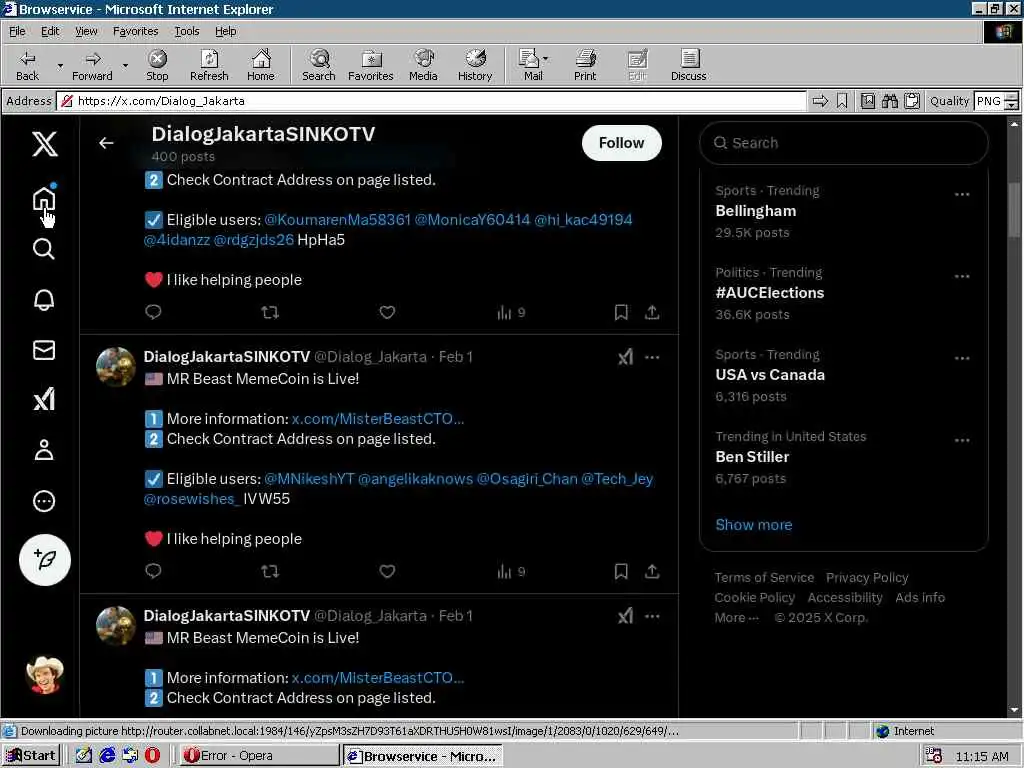Open the IE History toolbar button
This screenshot has width=1024, height=768.
(x=475, y=65)
